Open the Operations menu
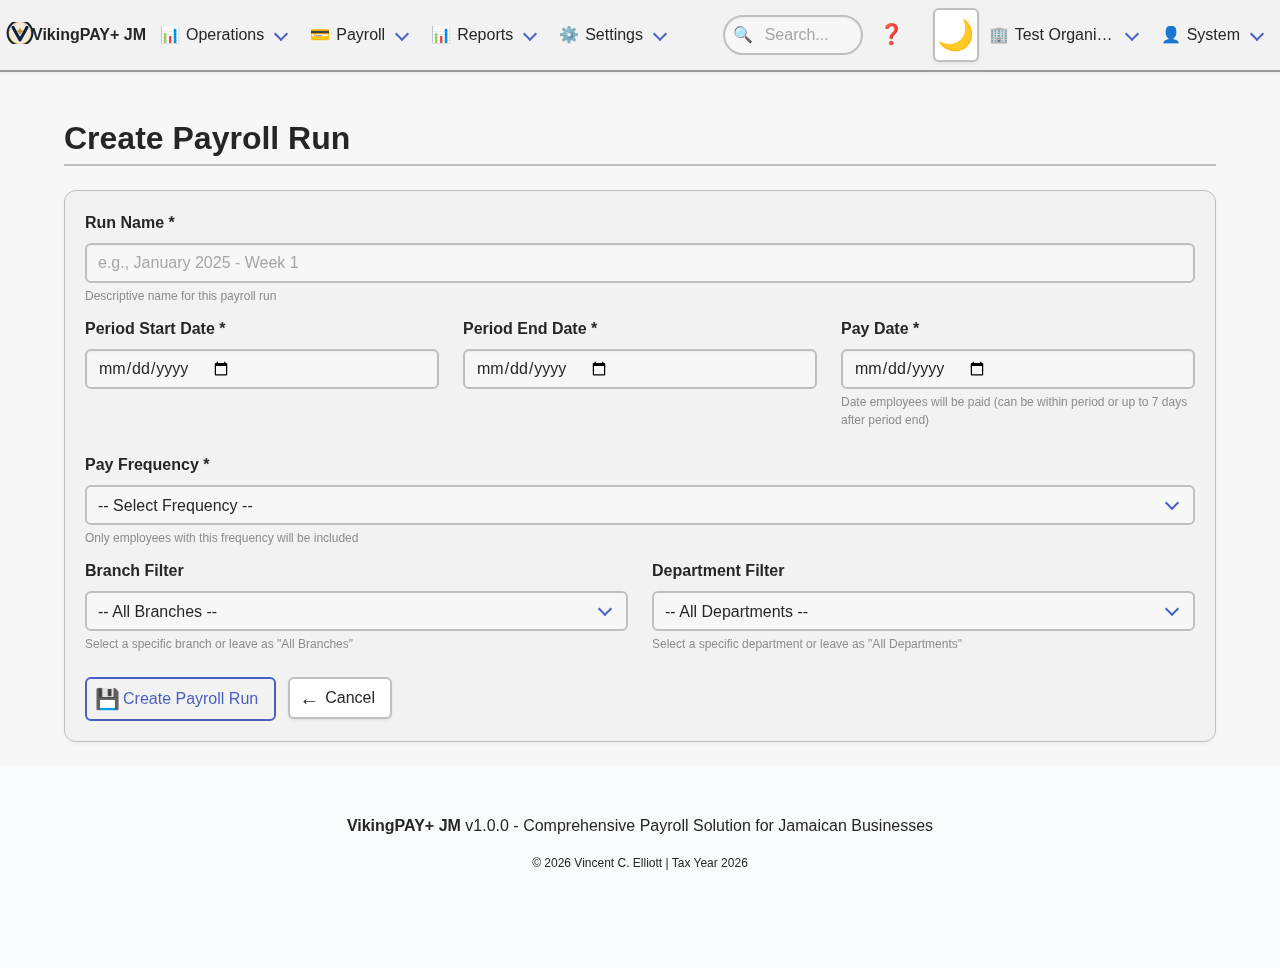The width and height of the screenshot is (1280, 968). click(225, 35)
